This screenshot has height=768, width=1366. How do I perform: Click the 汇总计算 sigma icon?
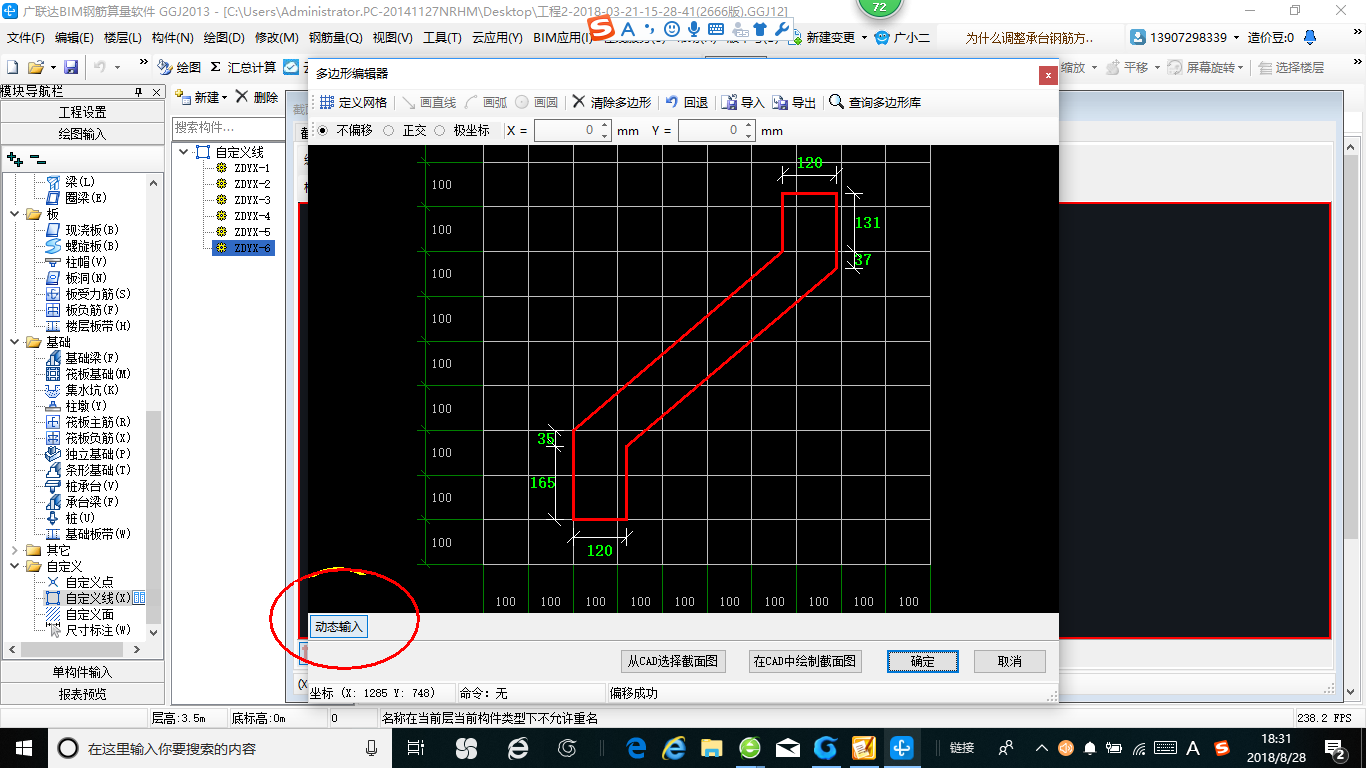(215, 67)
